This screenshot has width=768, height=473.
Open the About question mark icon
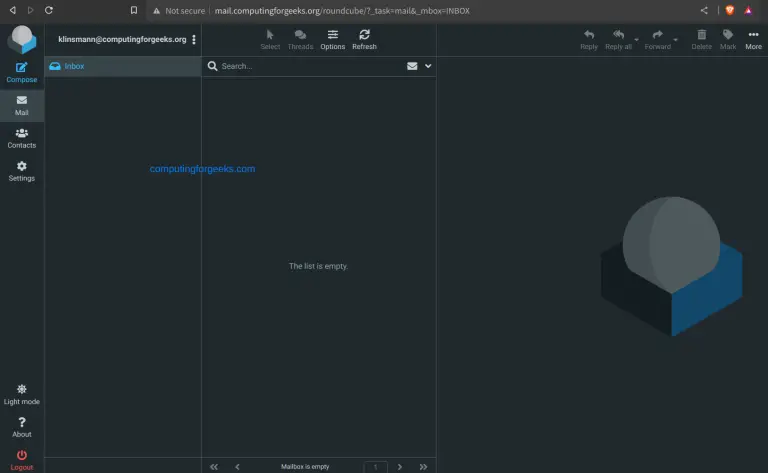pyautogui.click(x=22, y=427)
